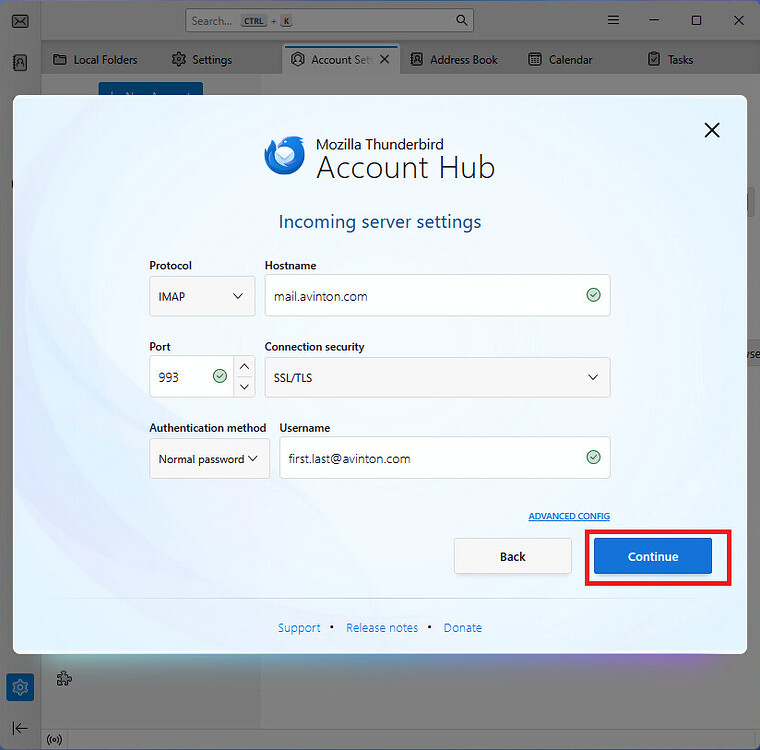Image resolution: width=760 pixels, height=750 pixels.
Task: Maximize the Thunderbird window
Action: point(696,20)
